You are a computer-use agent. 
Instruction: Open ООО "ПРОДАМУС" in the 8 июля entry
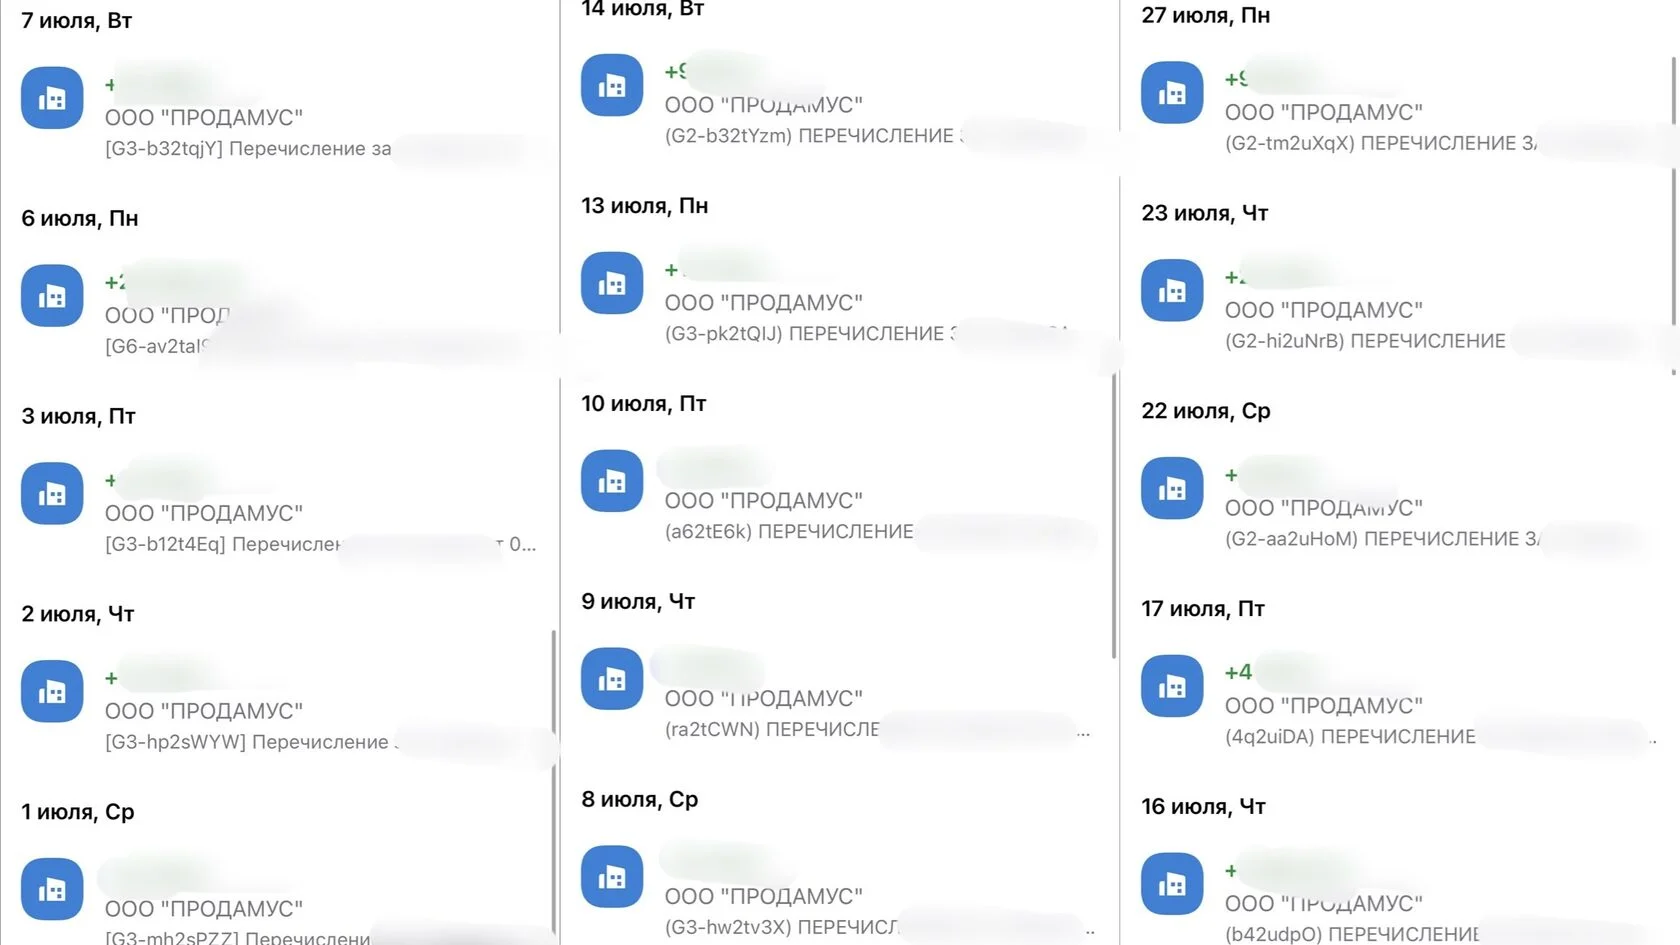[764, 897]
